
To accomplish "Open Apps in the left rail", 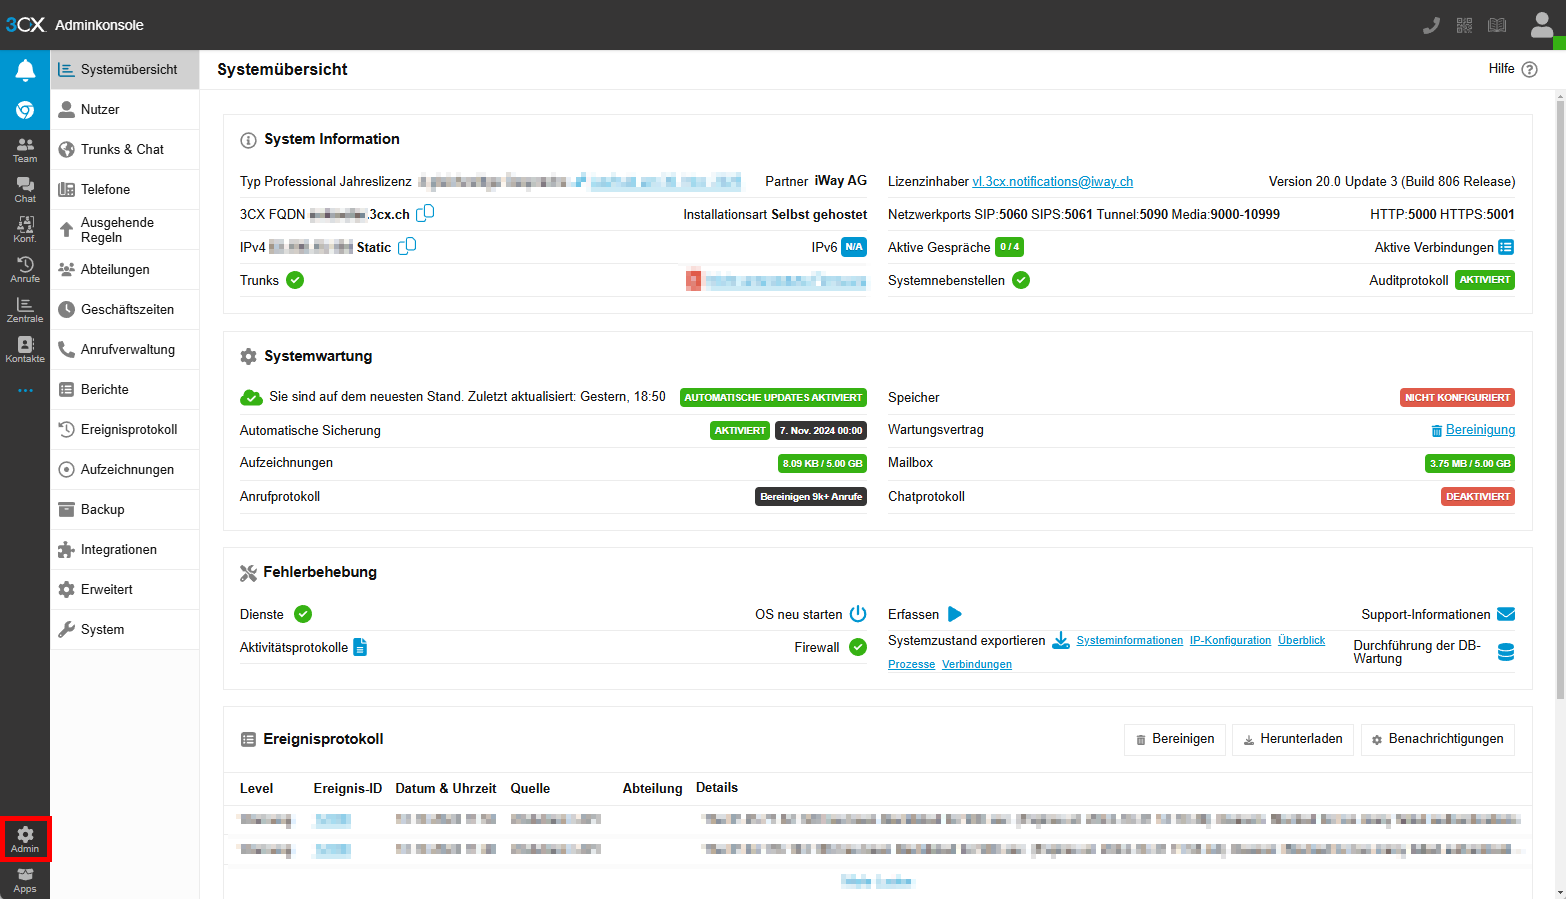I will (x=25, y=880).
